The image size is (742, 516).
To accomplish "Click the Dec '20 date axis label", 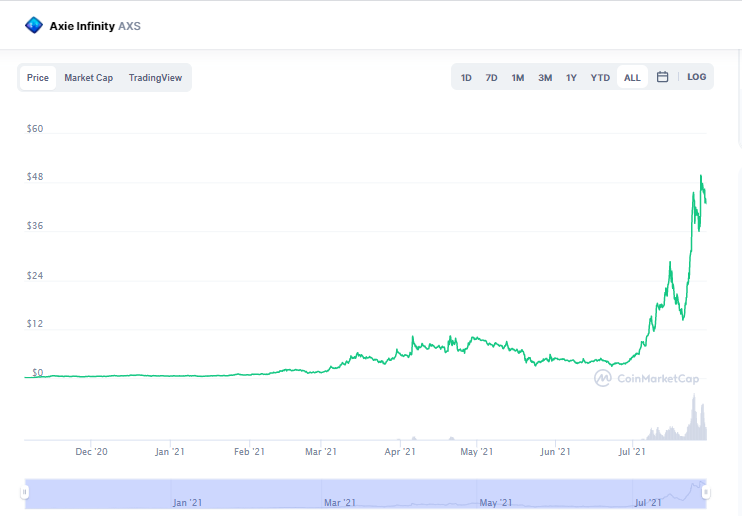I will [x=91, y=452].
